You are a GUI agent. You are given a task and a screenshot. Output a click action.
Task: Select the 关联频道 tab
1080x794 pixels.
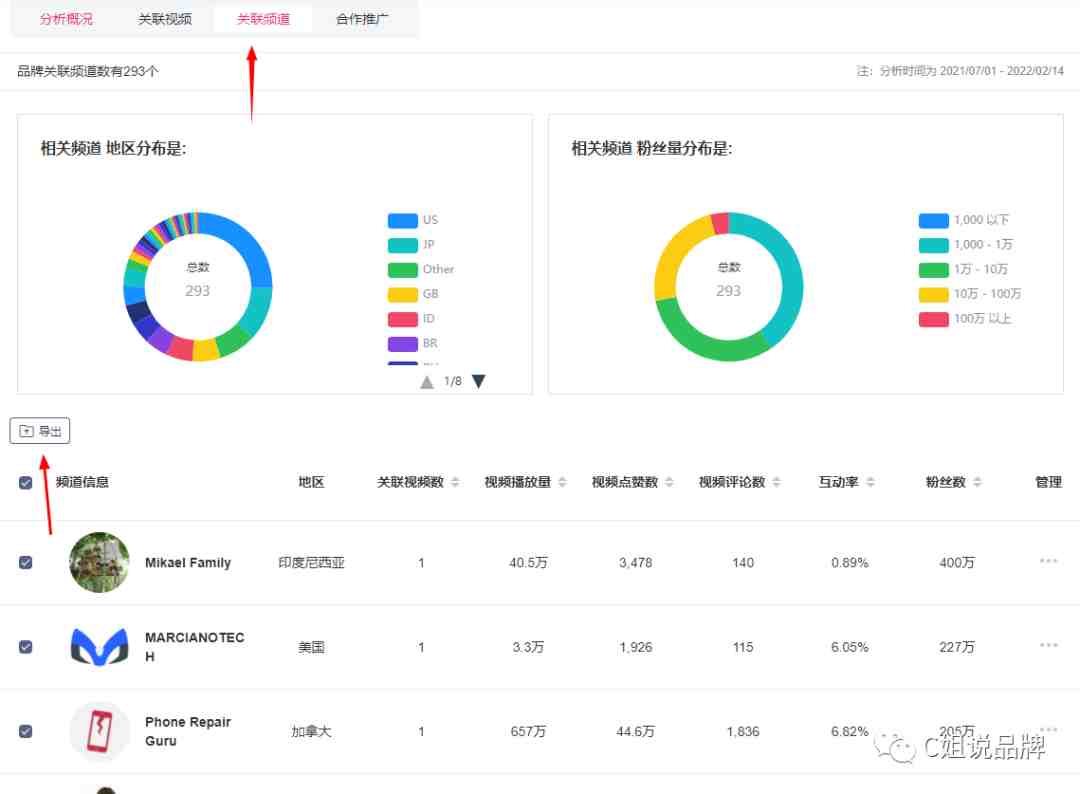click(x=263, y=19)
